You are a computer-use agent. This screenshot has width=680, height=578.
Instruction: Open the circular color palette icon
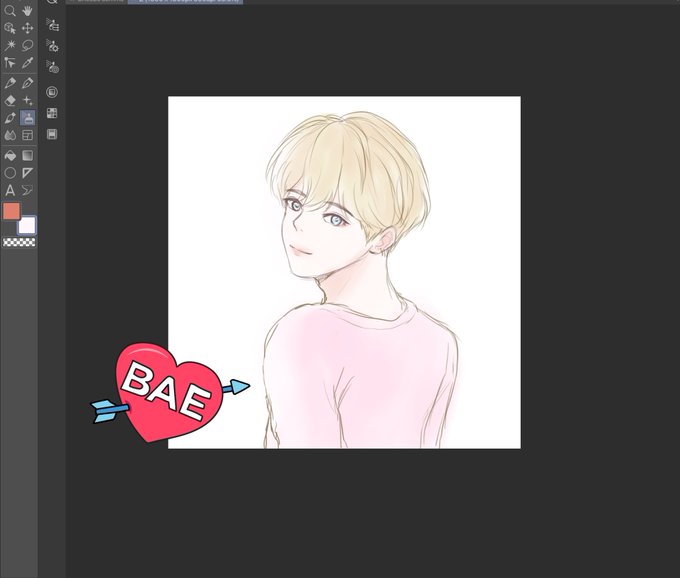(52, 92)
